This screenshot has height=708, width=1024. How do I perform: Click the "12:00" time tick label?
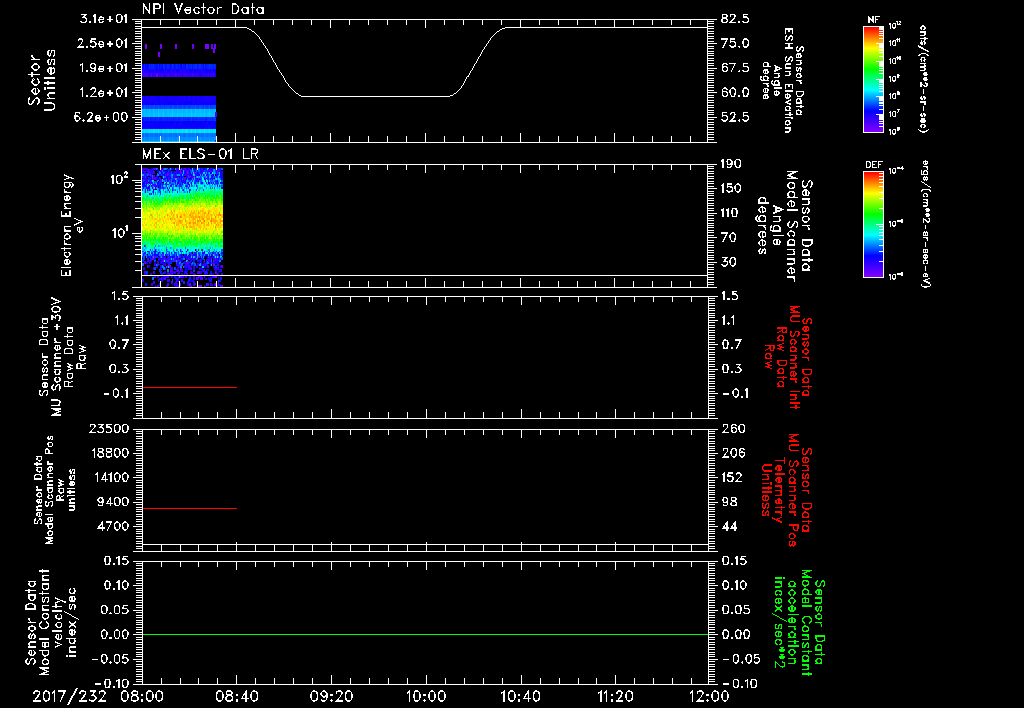click(x=709, y=697)
